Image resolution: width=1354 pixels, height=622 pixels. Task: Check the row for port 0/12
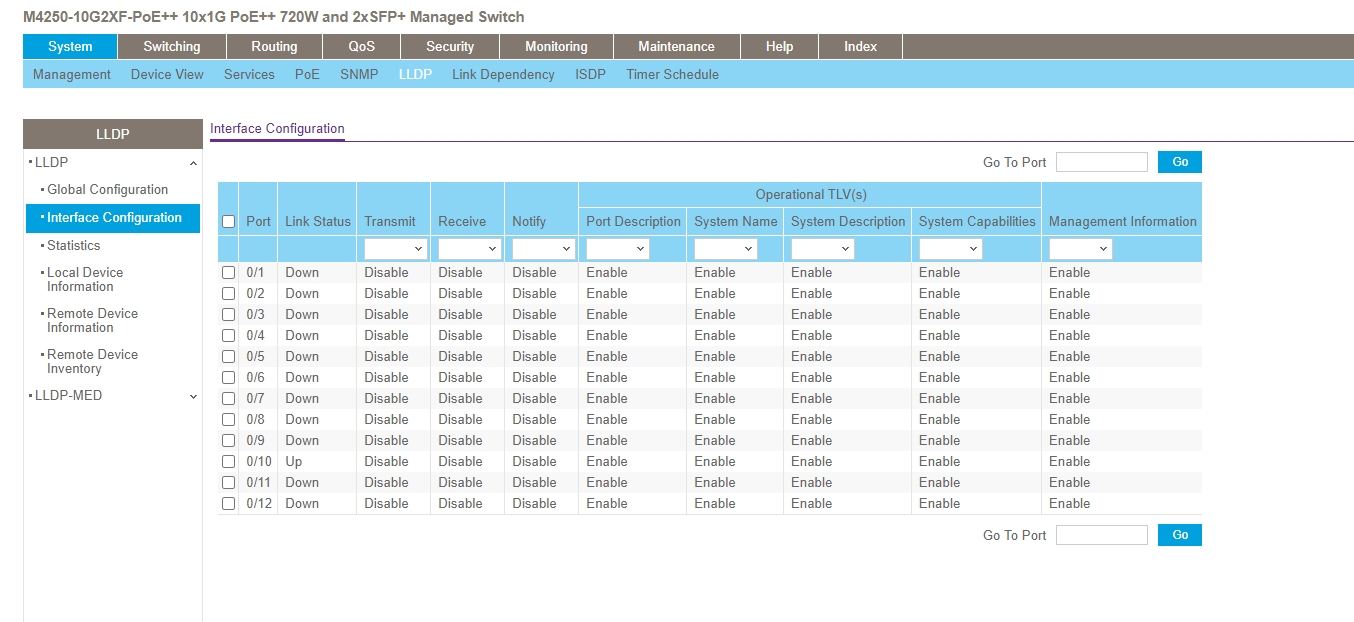228,504
